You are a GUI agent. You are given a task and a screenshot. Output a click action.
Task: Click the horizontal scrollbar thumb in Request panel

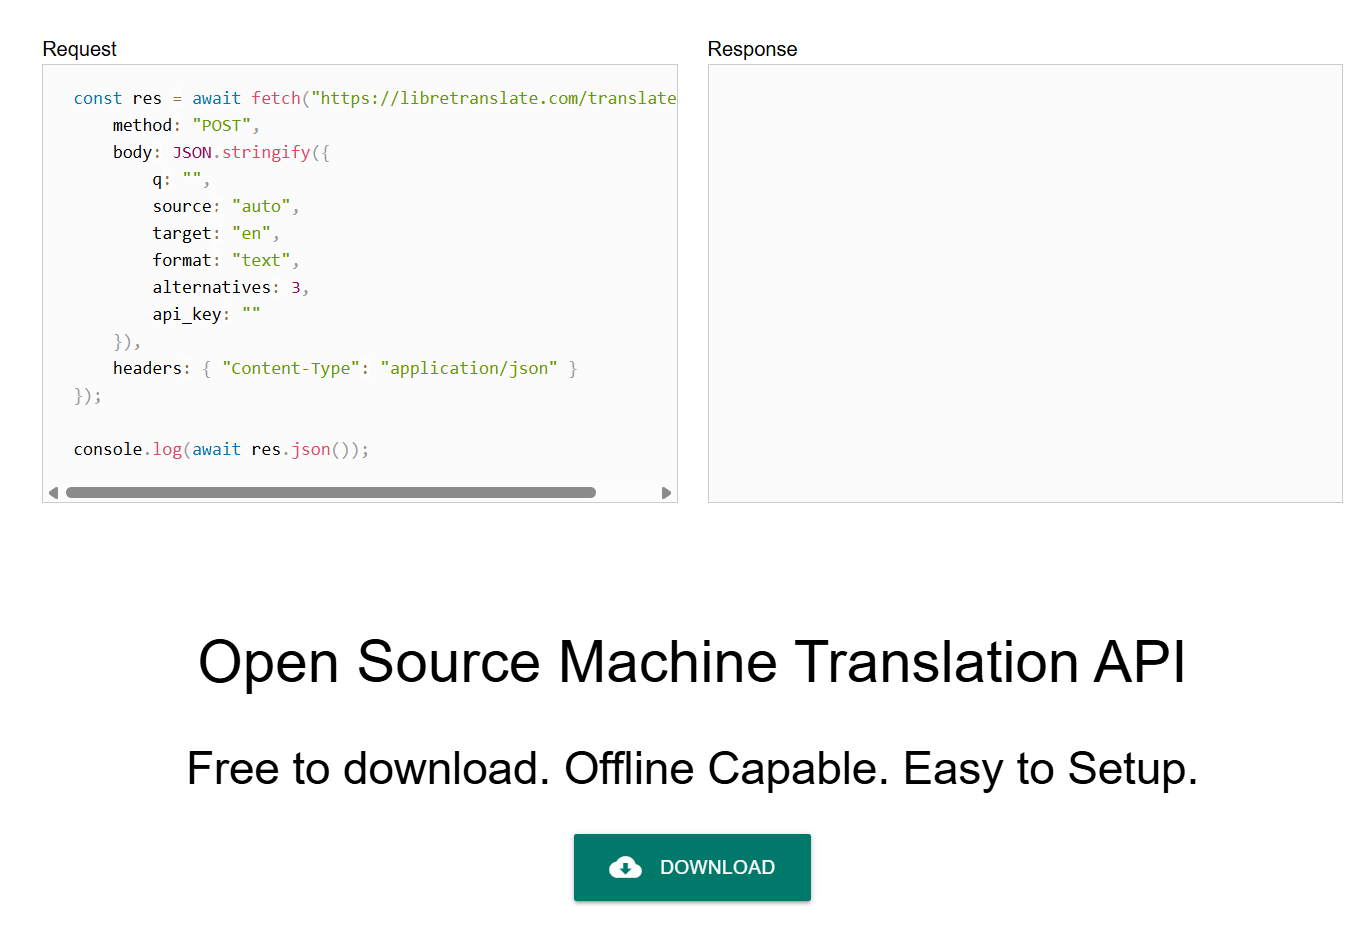coord(331,493)
